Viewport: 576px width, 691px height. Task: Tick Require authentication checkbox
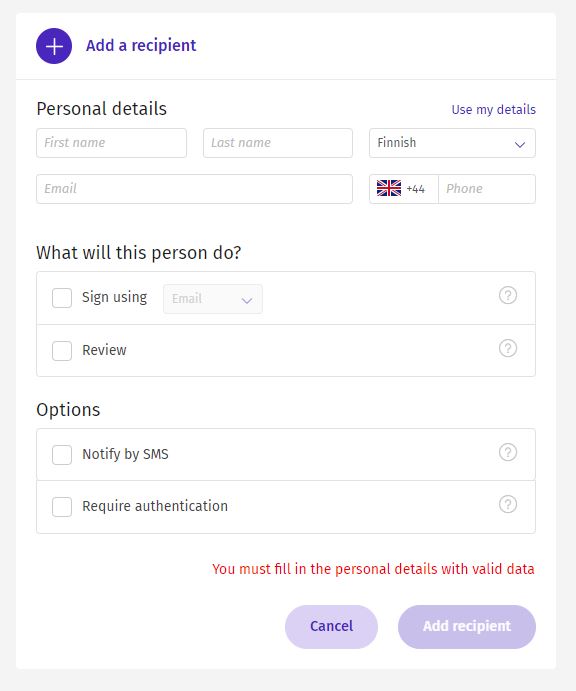click(x=62, y=507)
